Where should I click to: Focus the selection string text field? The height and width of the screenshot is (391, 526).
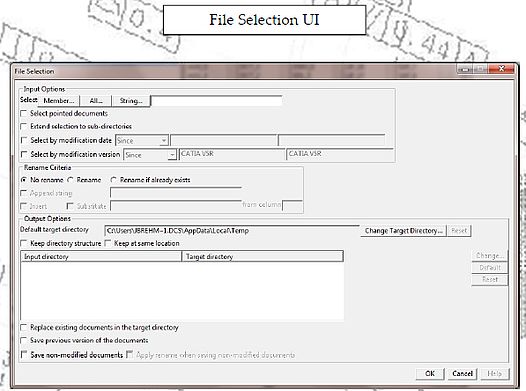217,101
